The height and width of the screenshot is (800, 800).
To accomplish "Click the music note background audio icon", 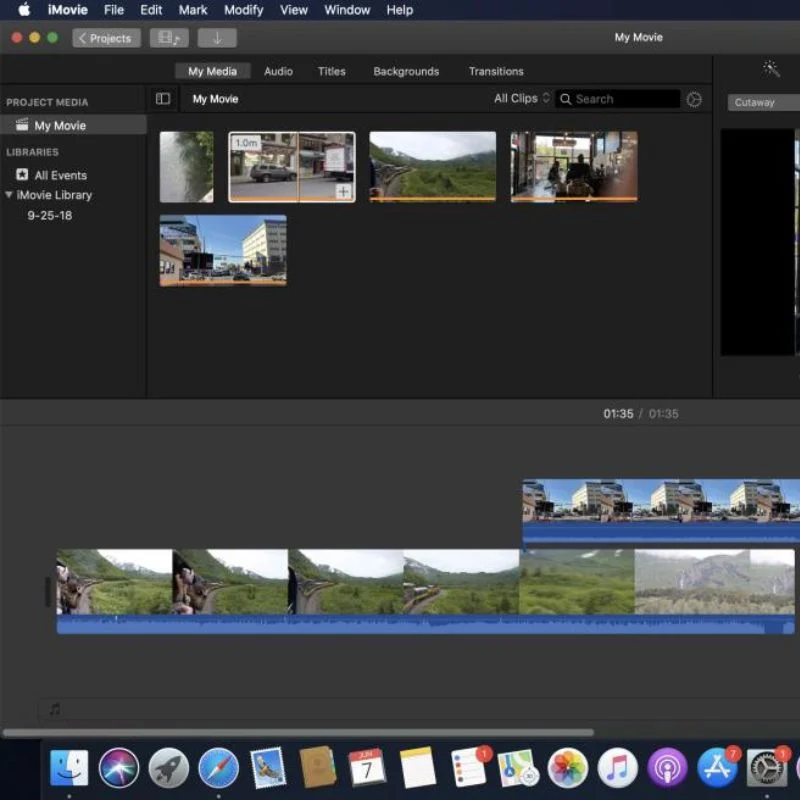I will click(55, 709).
